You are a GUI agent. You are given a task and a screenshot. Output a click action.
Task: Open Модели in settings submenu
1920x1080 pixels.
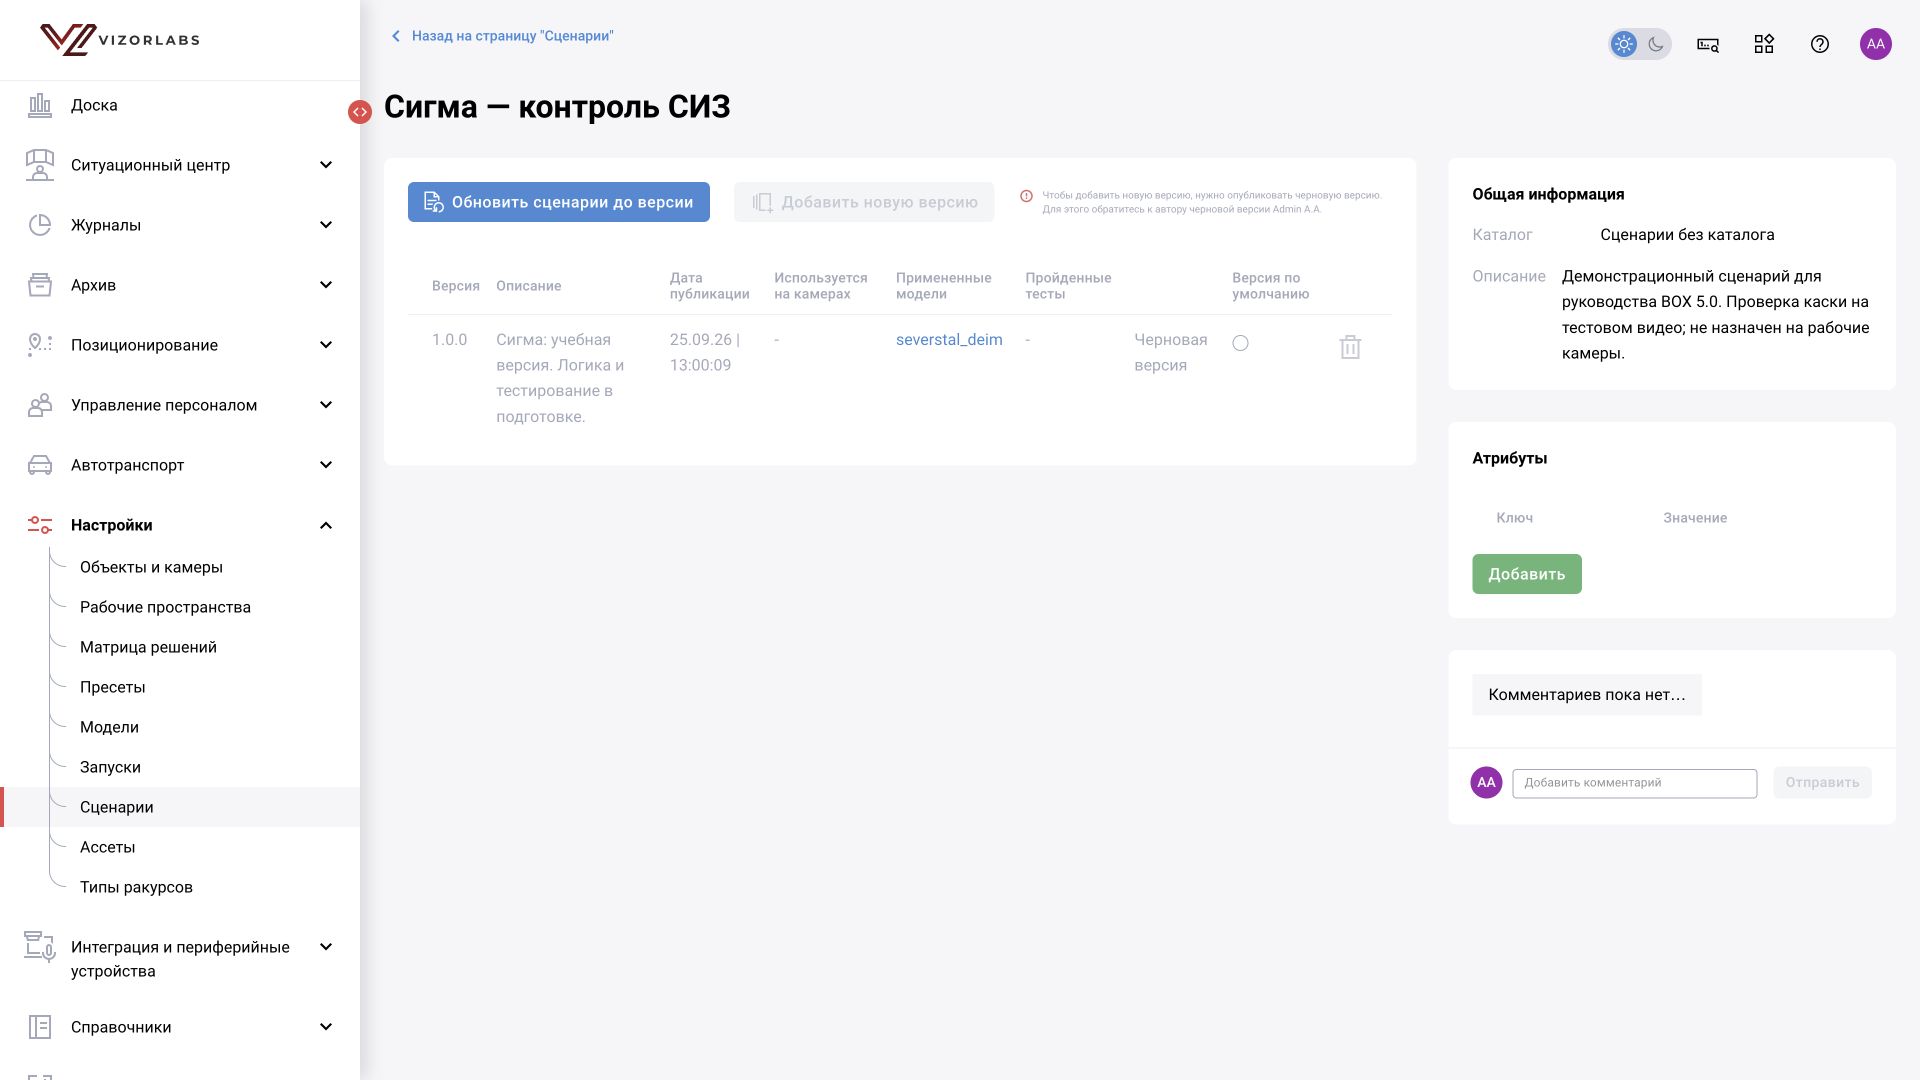coord(109,727)
